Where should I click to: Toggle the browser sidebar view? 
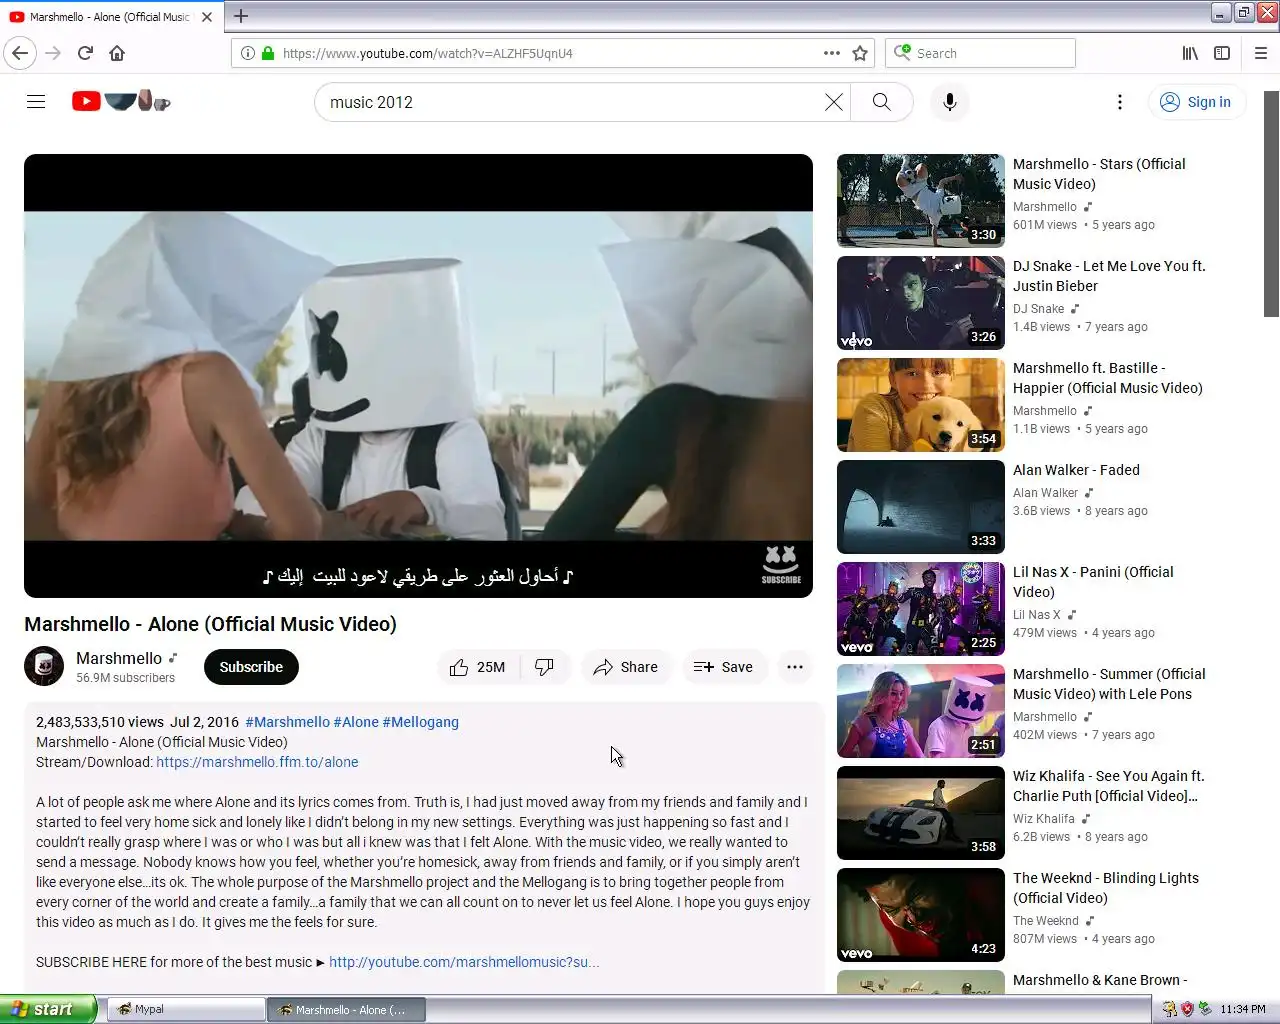tap(1222, 53)
